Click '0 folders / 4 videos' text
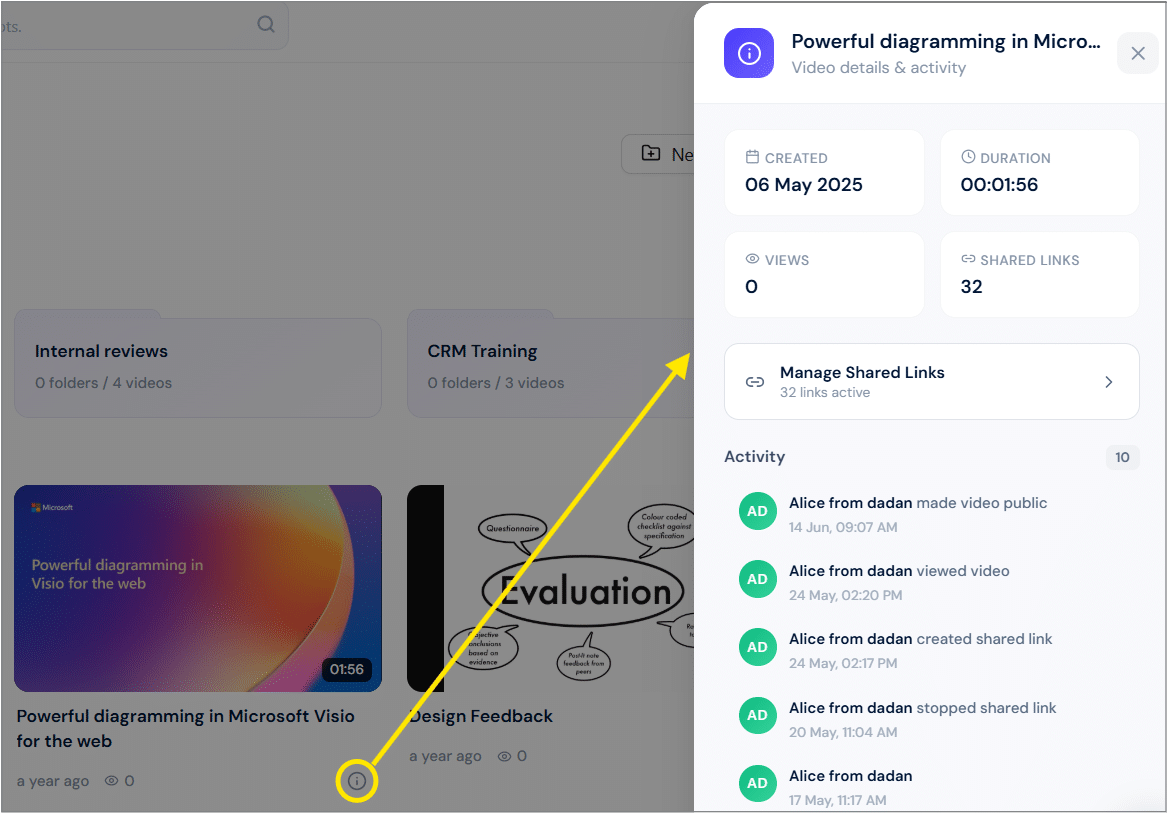The height and width of the screenshot is (813, 1167). coord(103,383)
